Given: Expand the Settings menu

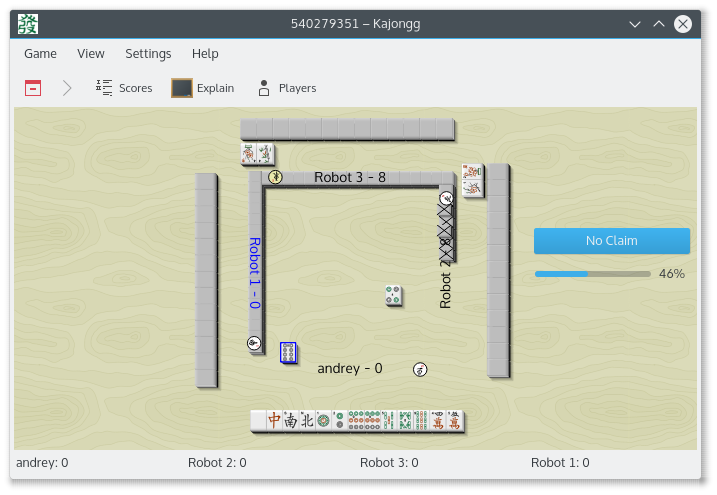Looking at the screenshot, I should (x=148, y=54).
